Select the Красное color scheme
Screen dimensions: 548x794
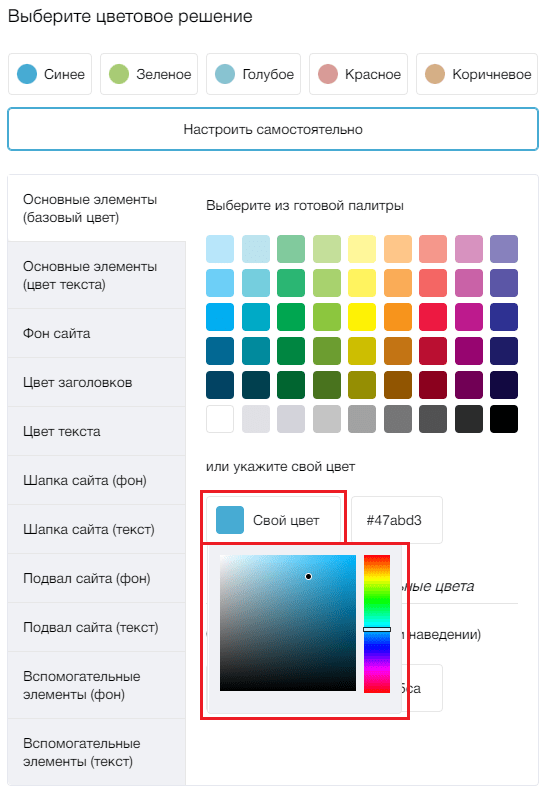(x=358, y=74)
